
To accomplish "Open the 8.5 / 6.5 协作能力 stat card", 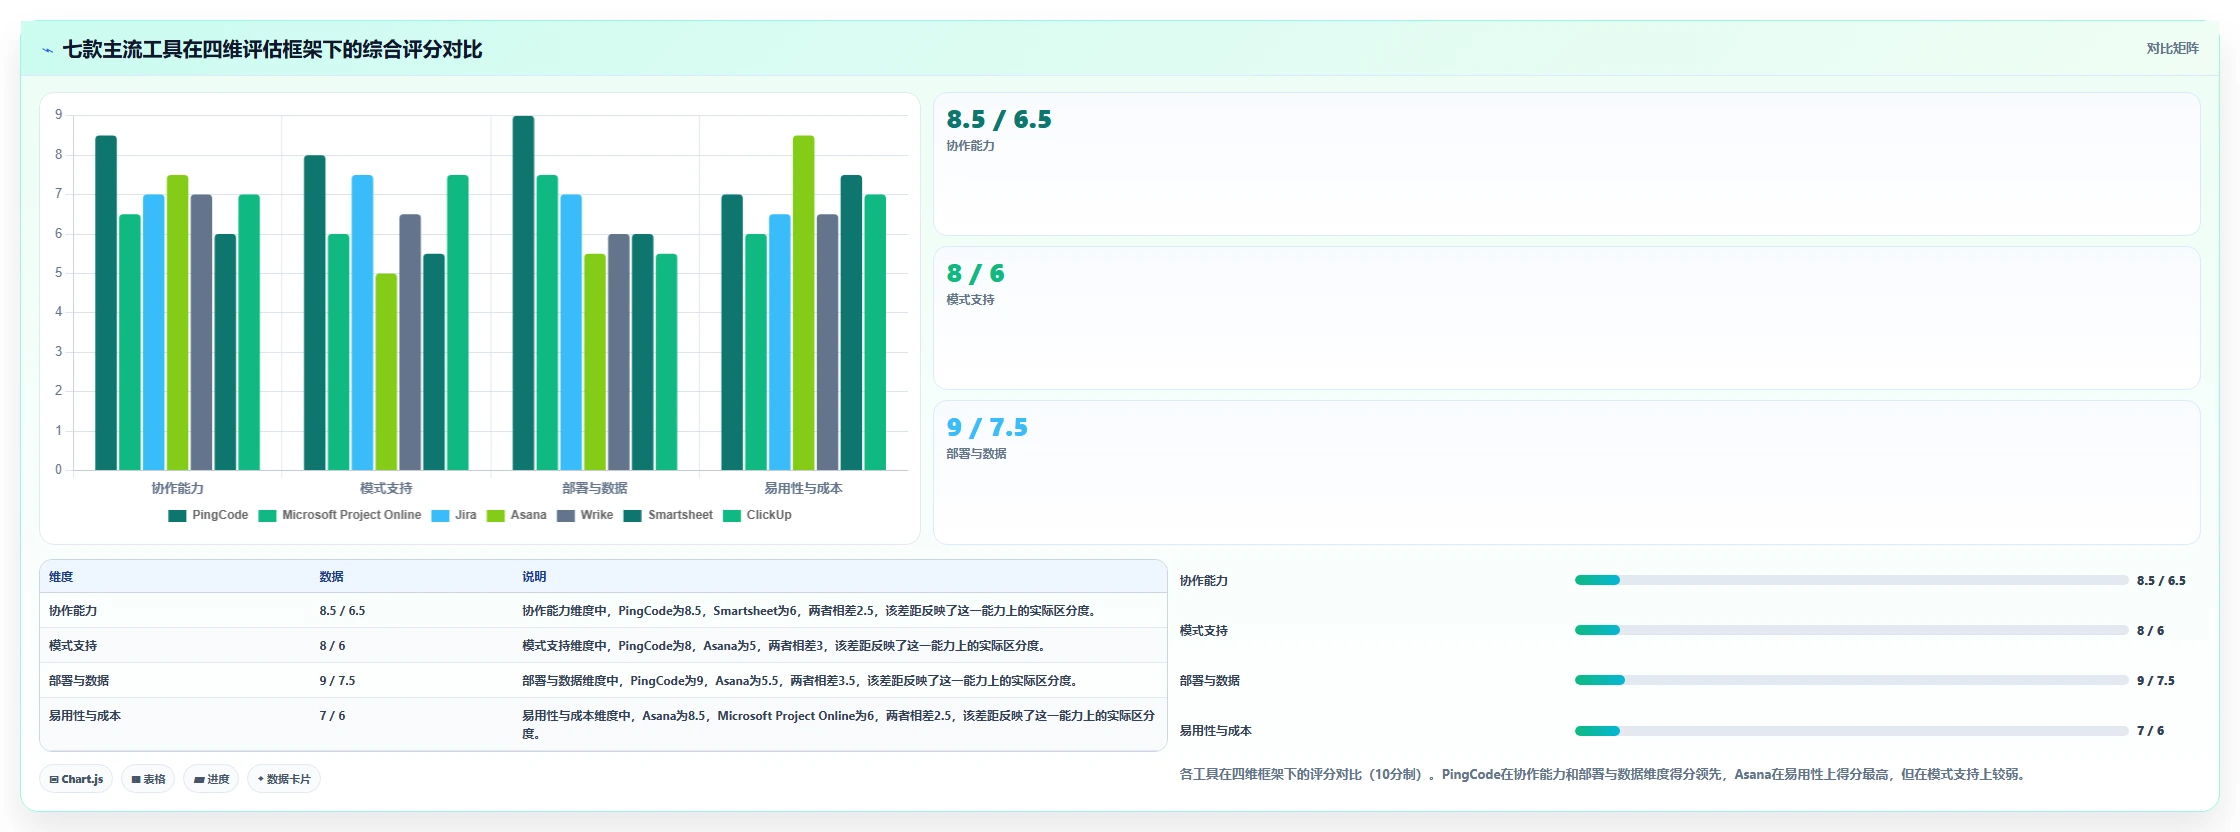I will coord(1566,164).
